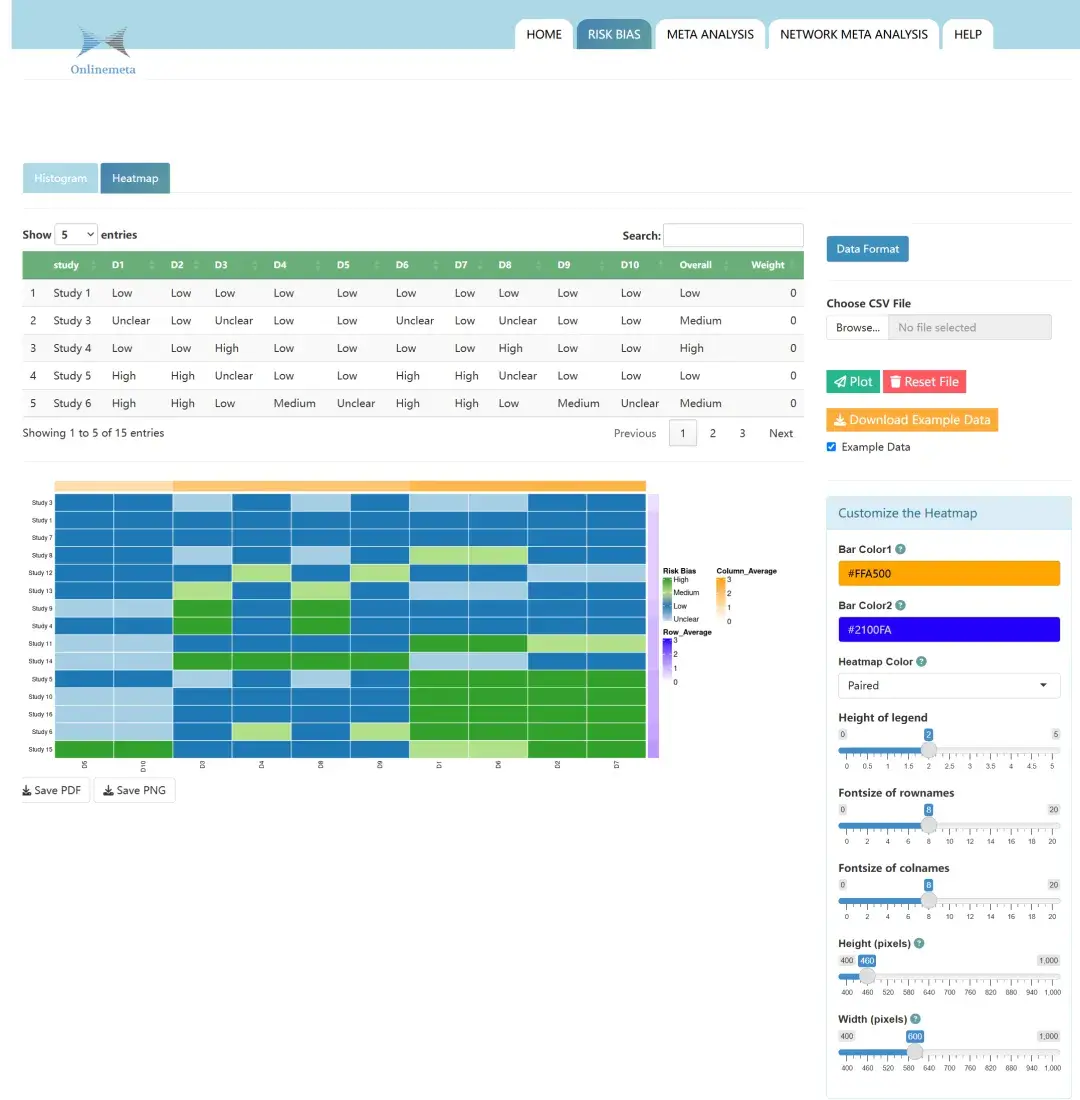Open NETWORK META ANALYSIS tab
This screenshot has width=1080, height=1100.
854,34
